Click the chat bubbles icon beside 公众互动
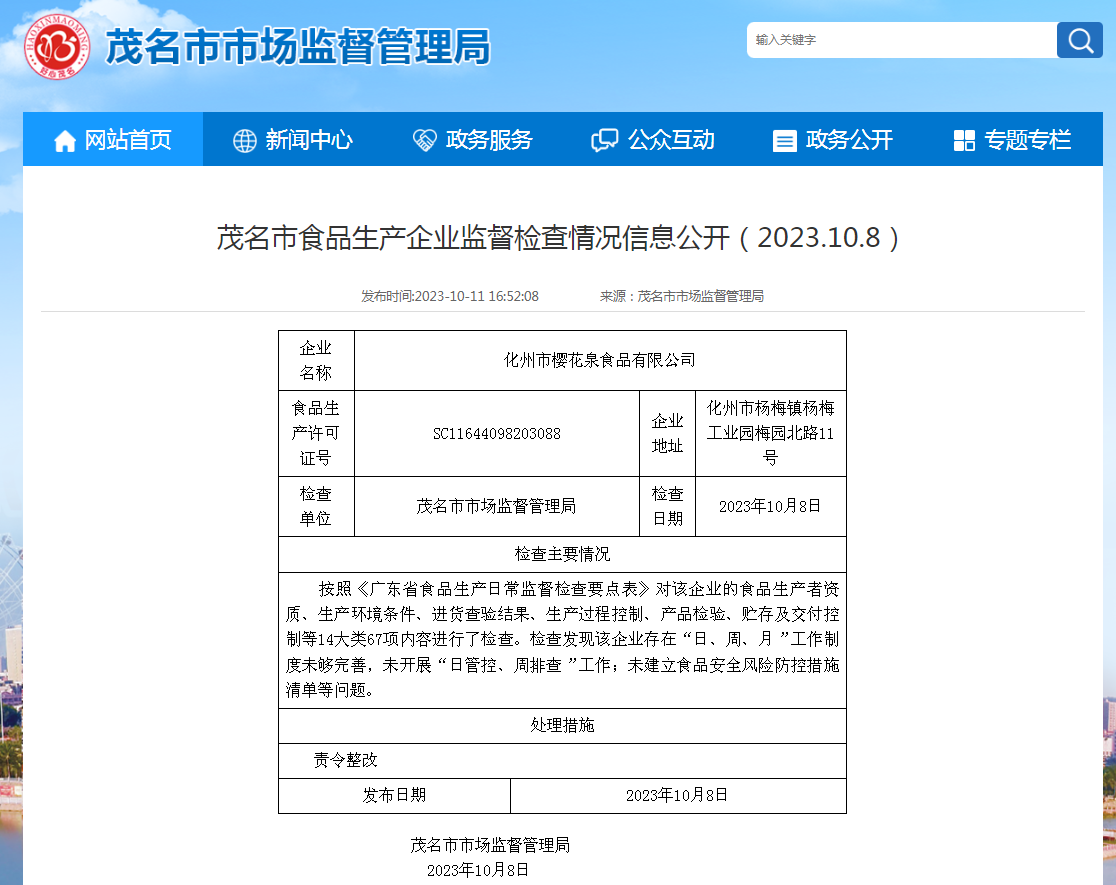Viewport: 1116px width, 885px height. click(x=604, y=140)
